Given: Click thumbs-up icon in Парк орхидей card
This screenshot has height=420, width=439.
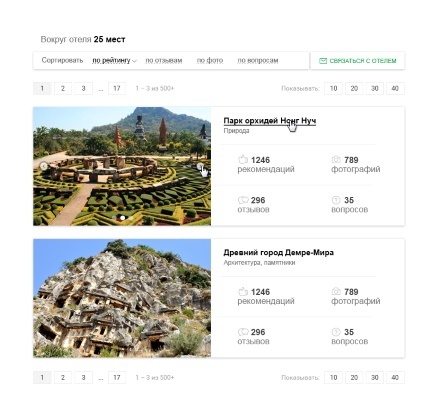Looking at the screenshot, I should (243, 159).
